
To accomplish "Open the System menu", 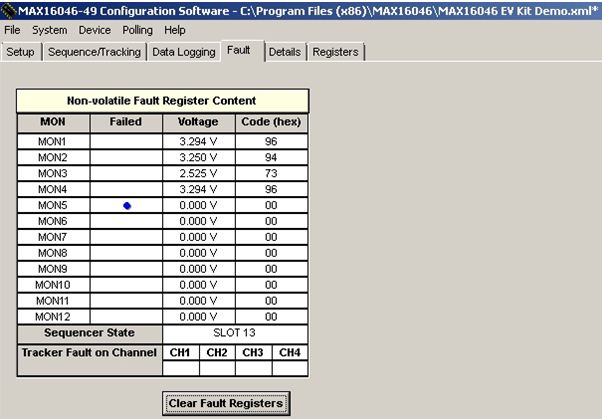I will click(50, 30).
